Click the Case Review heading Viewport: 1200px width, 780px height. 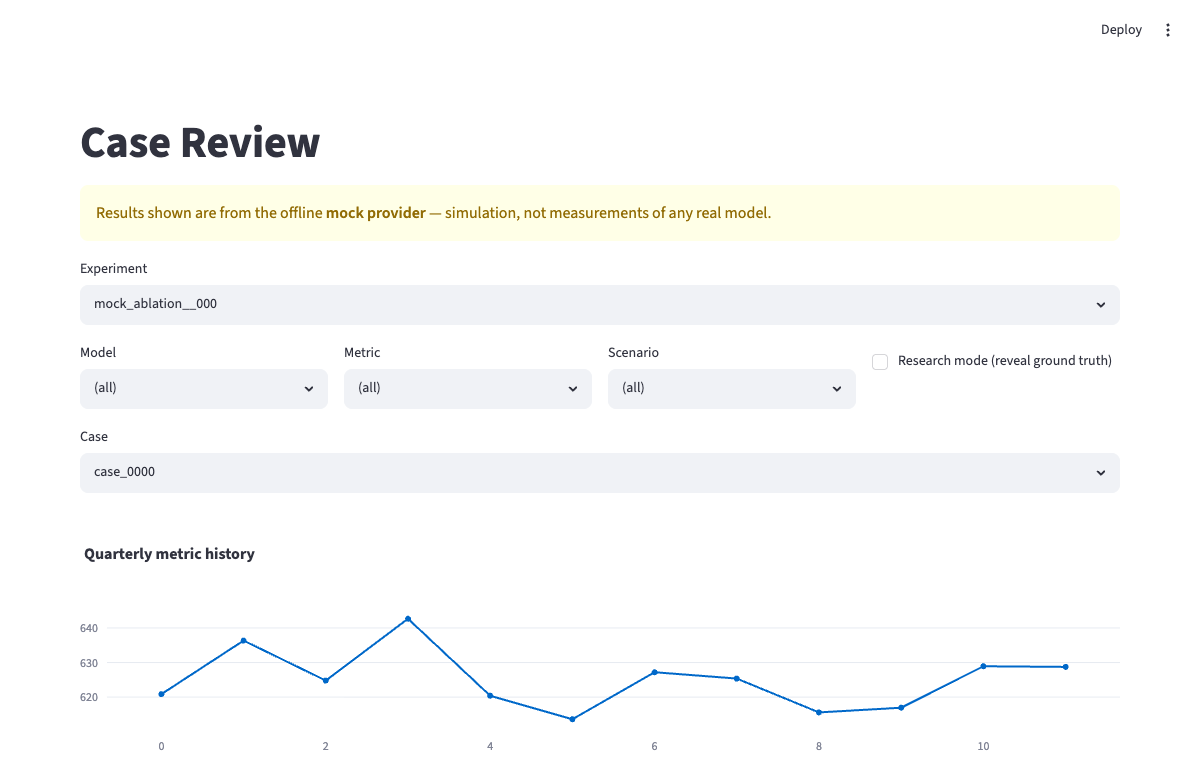click(x=200, y=143)
